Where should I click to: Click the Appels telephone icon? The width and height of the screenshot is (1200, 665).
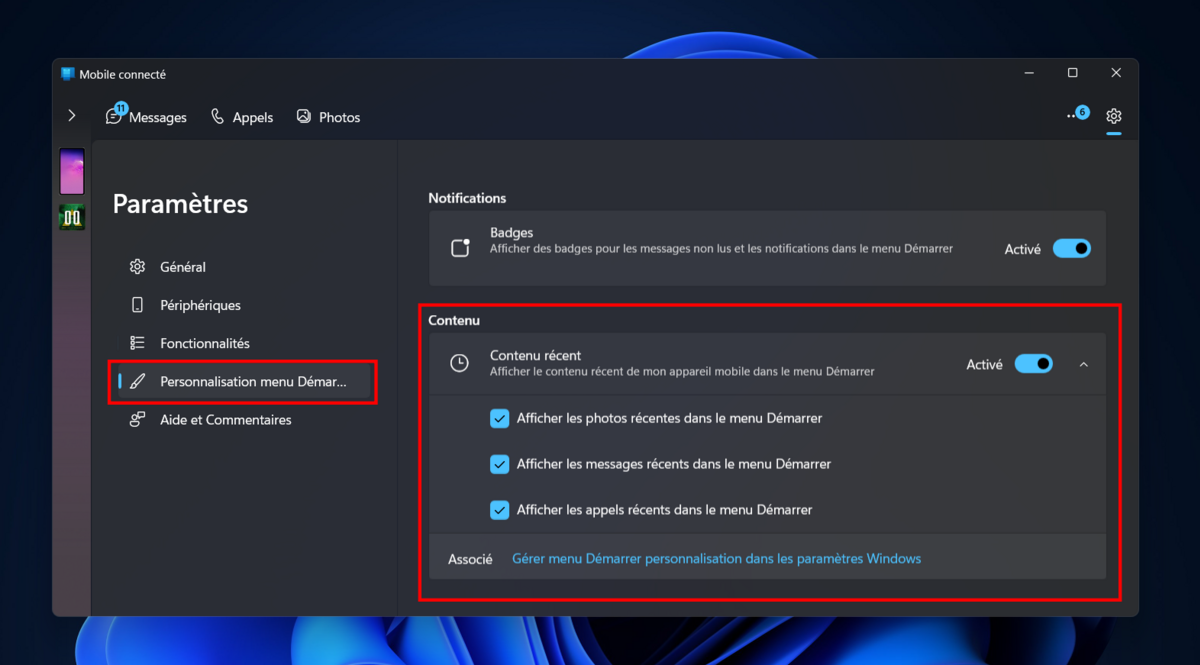tap(218, 116)
